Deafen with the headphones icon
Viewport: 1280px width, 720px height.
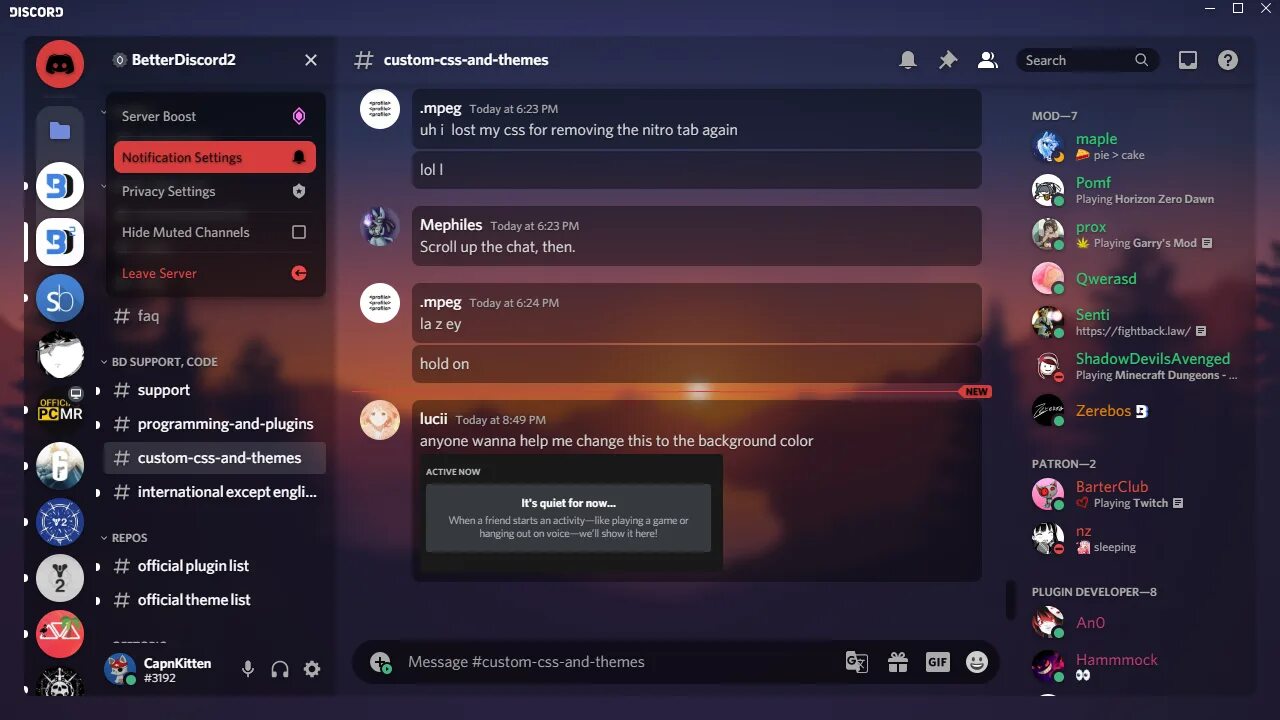[x=280, y=669]
